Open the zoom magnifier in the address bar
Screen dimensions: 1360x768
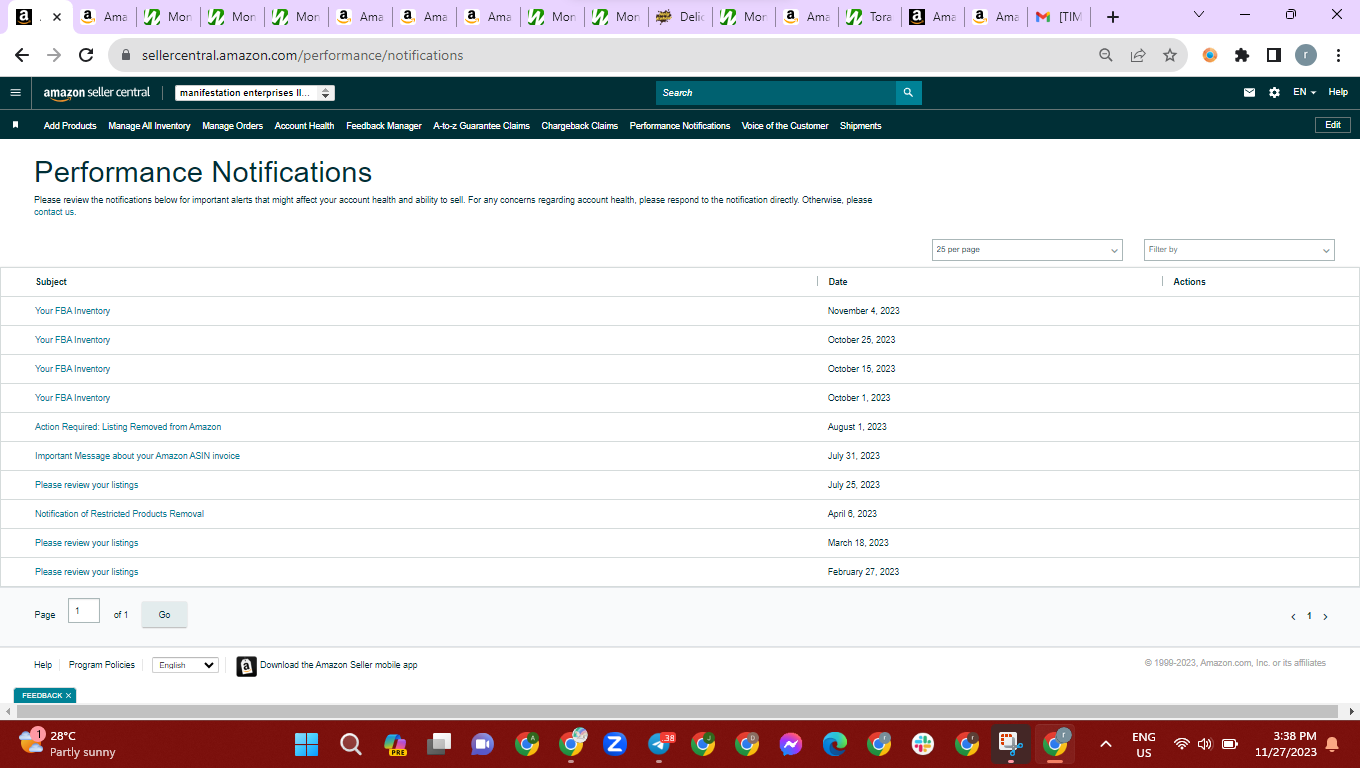click(x=1106, y=56)
